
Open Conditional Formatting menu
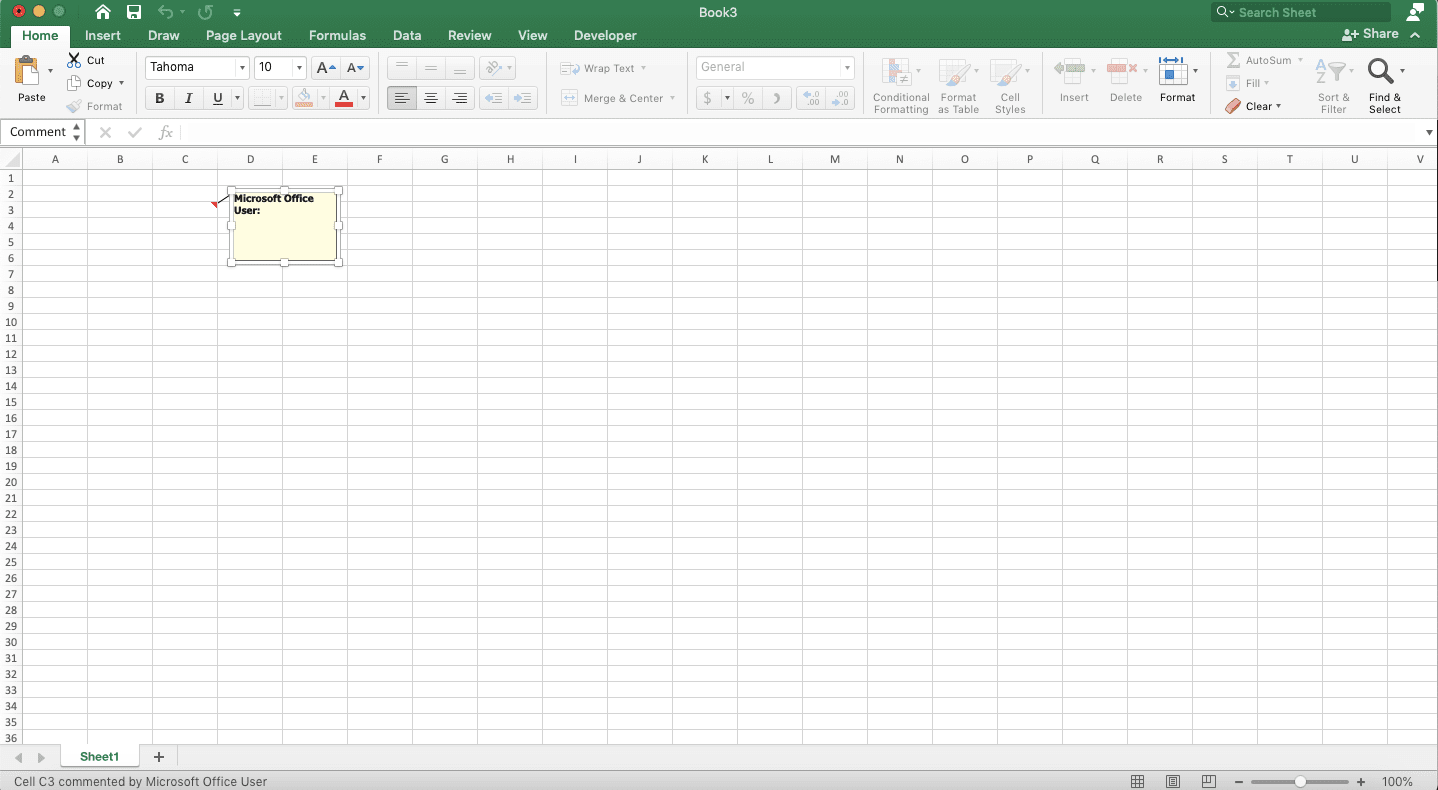tap(901, 86)
